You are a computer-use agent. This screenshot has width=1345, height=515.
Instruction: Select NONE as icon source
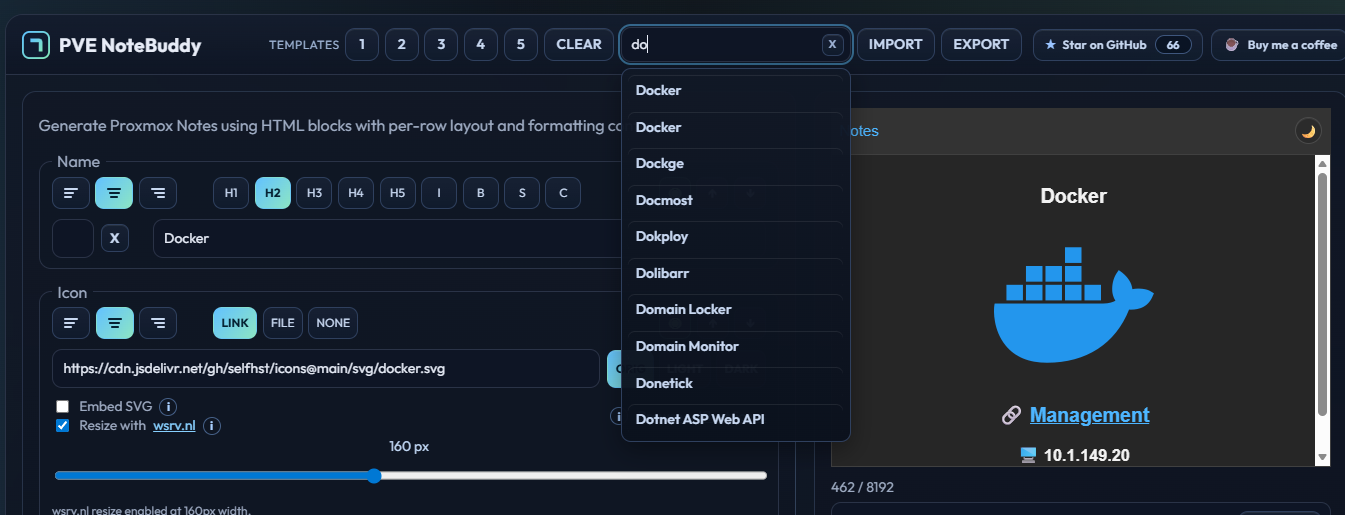pyautogui.click(x=333, y=323)
